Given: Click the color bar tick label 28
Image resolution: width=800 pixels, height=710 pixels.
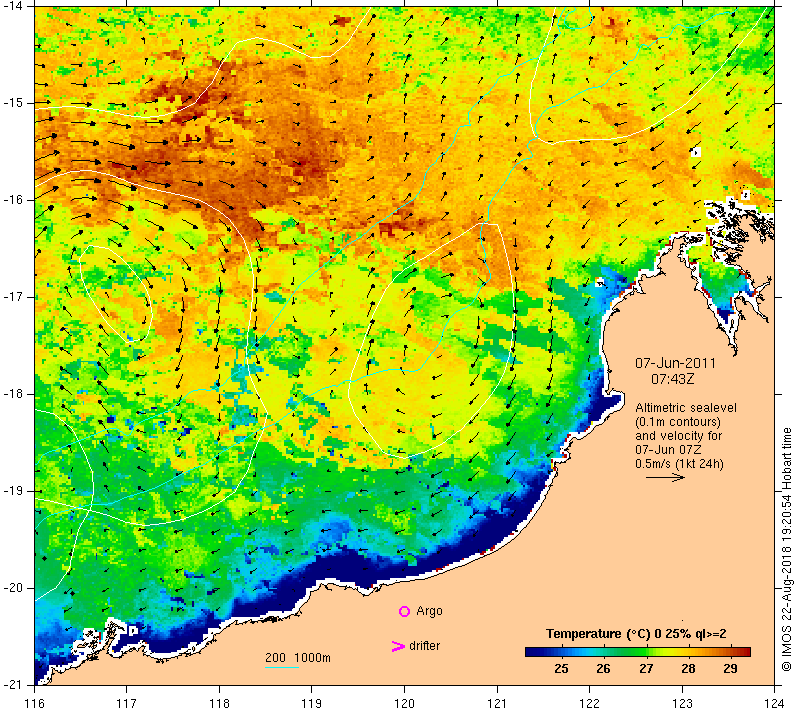Looking at the screenshot, I should point(688,669).
